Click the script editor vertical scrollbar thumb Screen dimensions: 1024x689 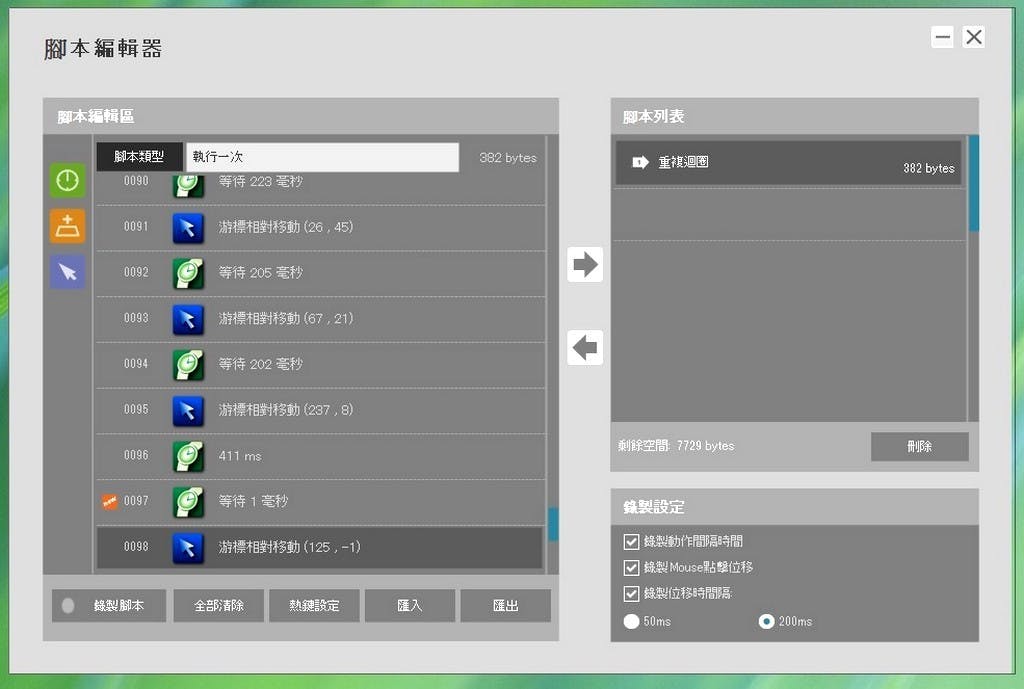(553, 524)
